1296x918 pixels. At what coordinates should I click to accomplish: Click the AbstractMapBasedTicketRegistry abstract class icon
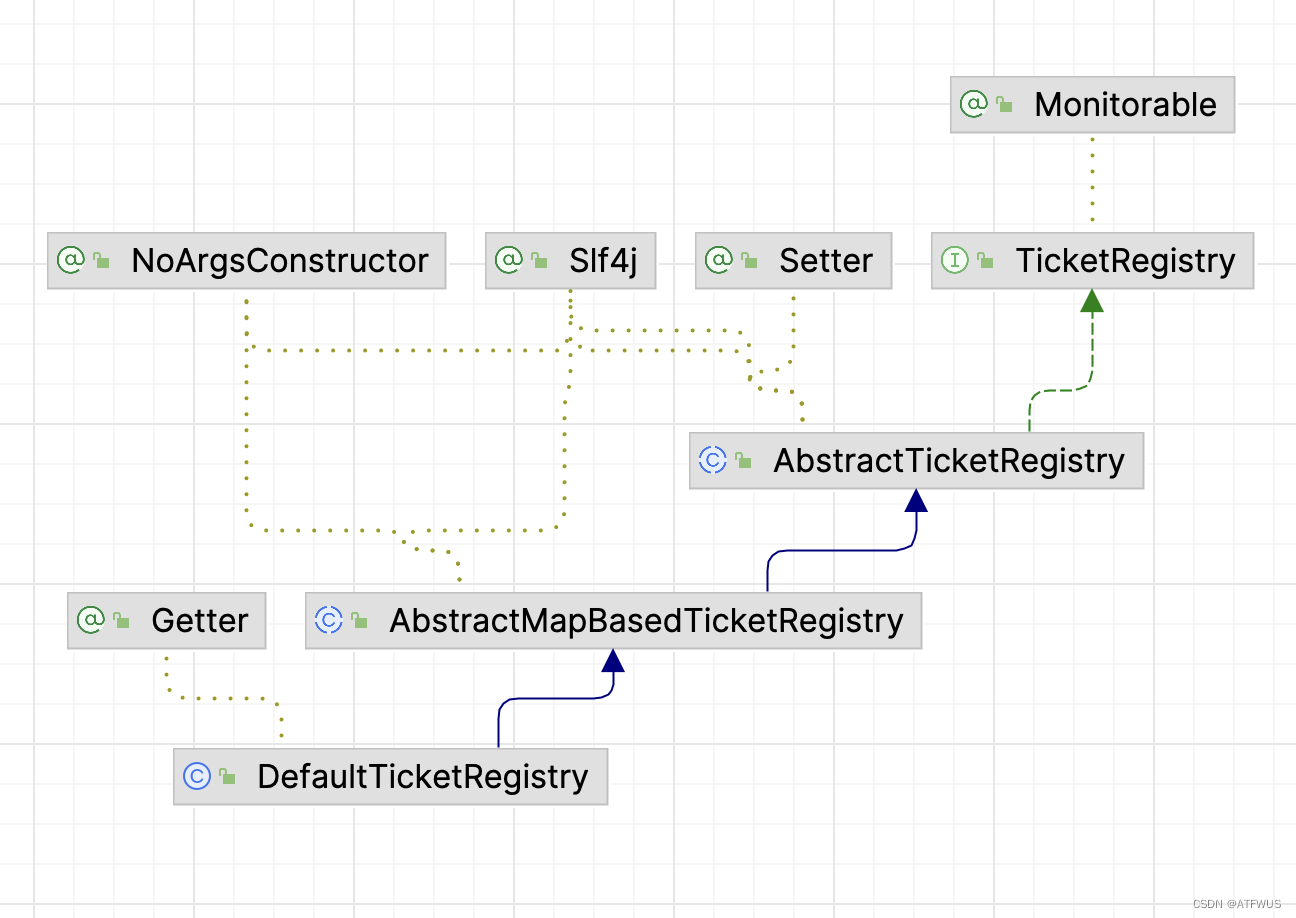point(329,620)
